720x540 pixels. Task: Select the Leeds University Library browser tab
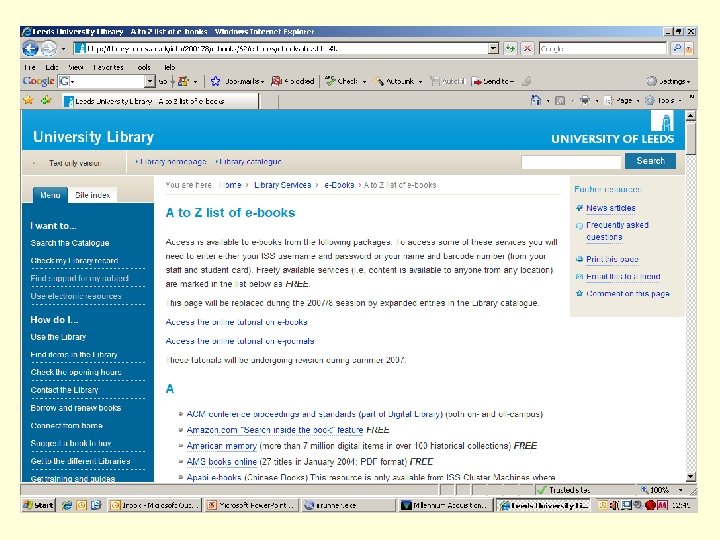[x=159, y=101]
